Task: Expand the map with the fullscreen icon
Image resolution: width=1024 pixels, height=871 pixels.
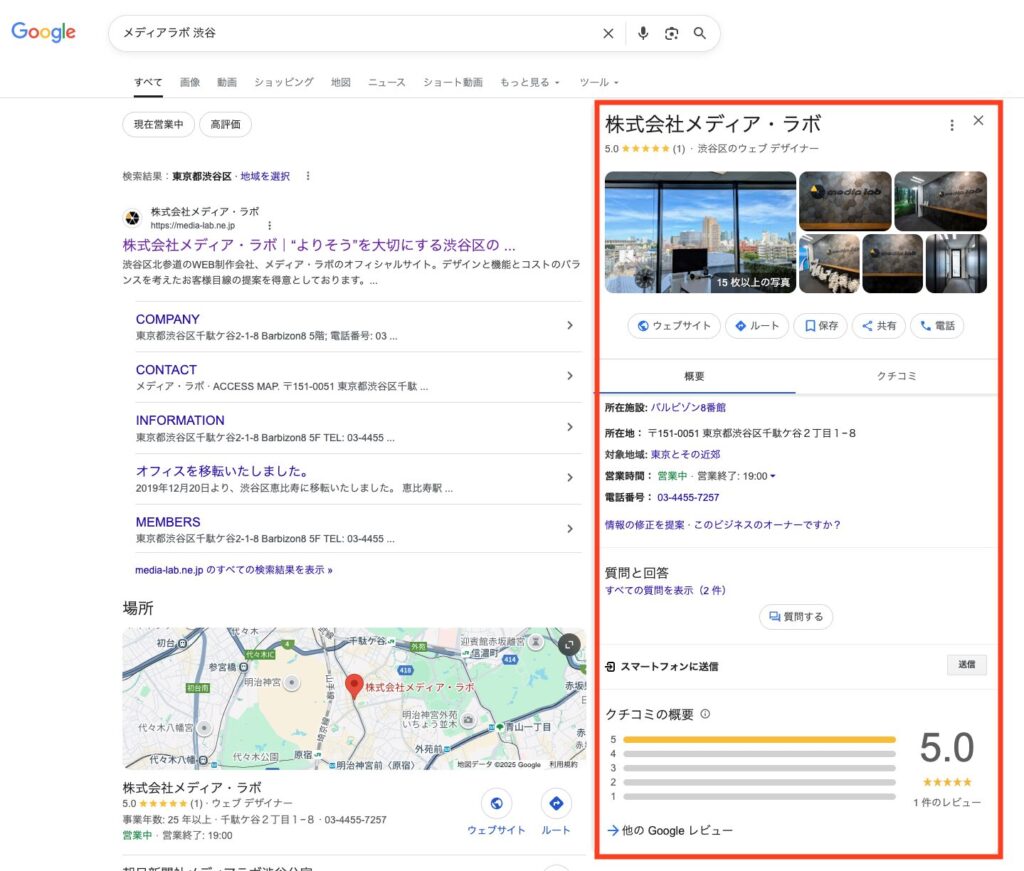Action: [x=568, y=645]
